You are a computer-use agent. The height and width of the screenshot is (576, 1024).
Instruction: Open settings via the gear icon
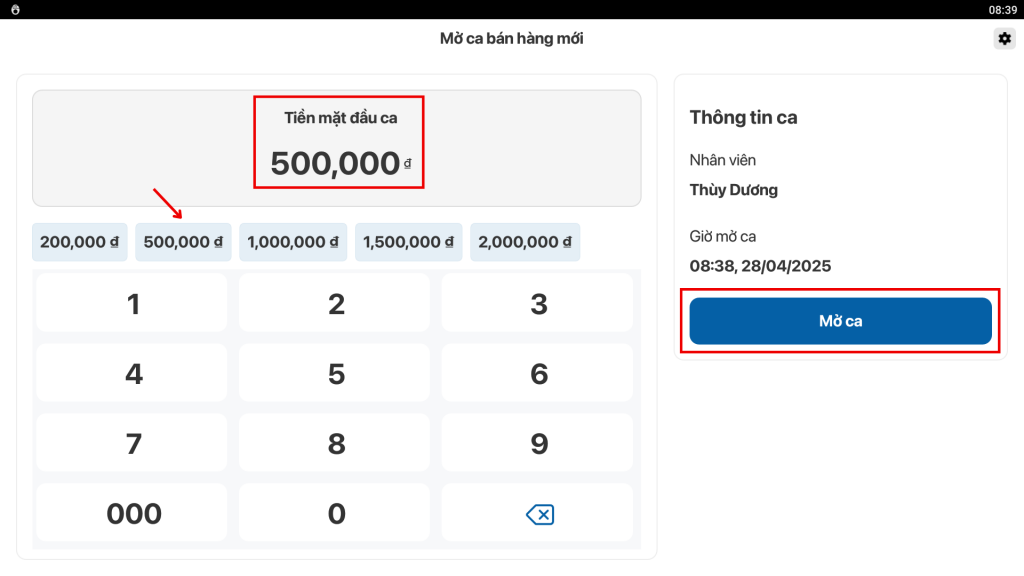[1003, 39]
